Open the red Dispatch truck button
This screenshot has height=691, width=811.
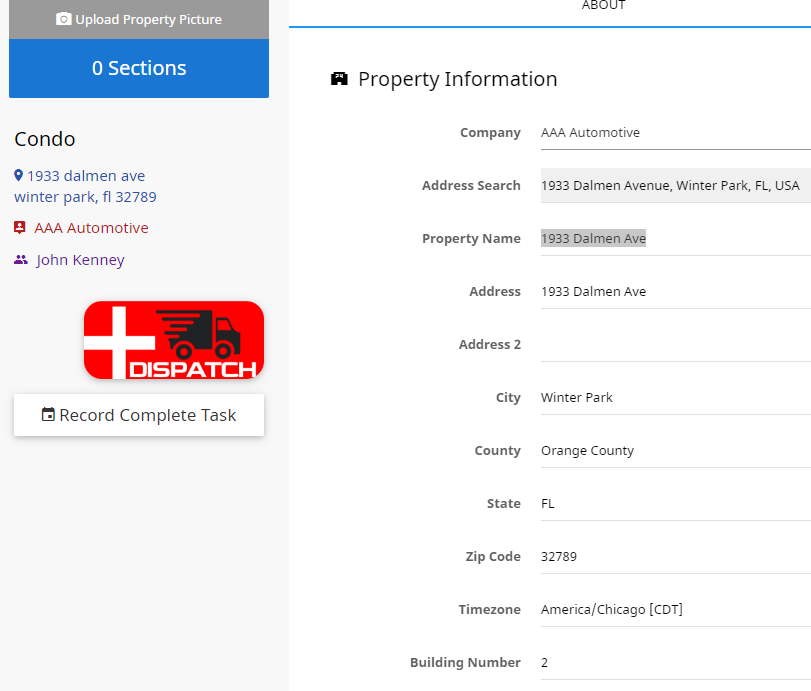tap(174, 340)
